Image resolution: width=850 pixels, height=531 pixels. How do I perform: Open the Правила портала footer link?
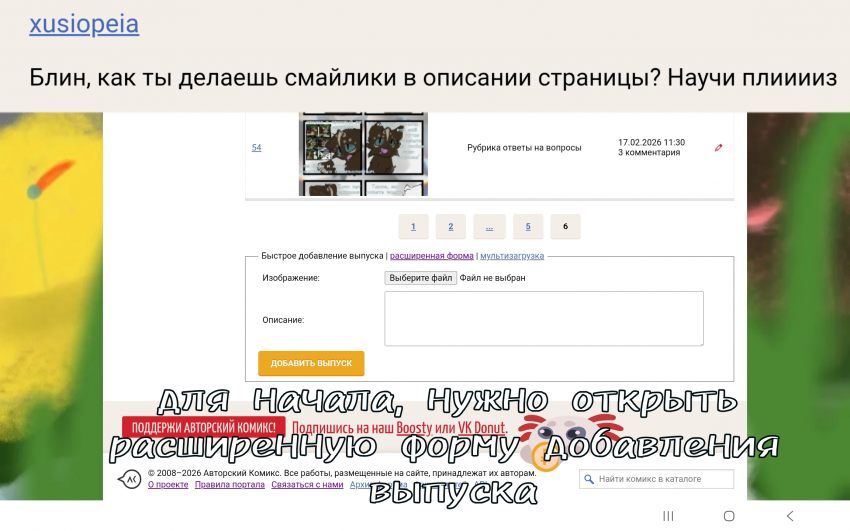click(230, 484)
